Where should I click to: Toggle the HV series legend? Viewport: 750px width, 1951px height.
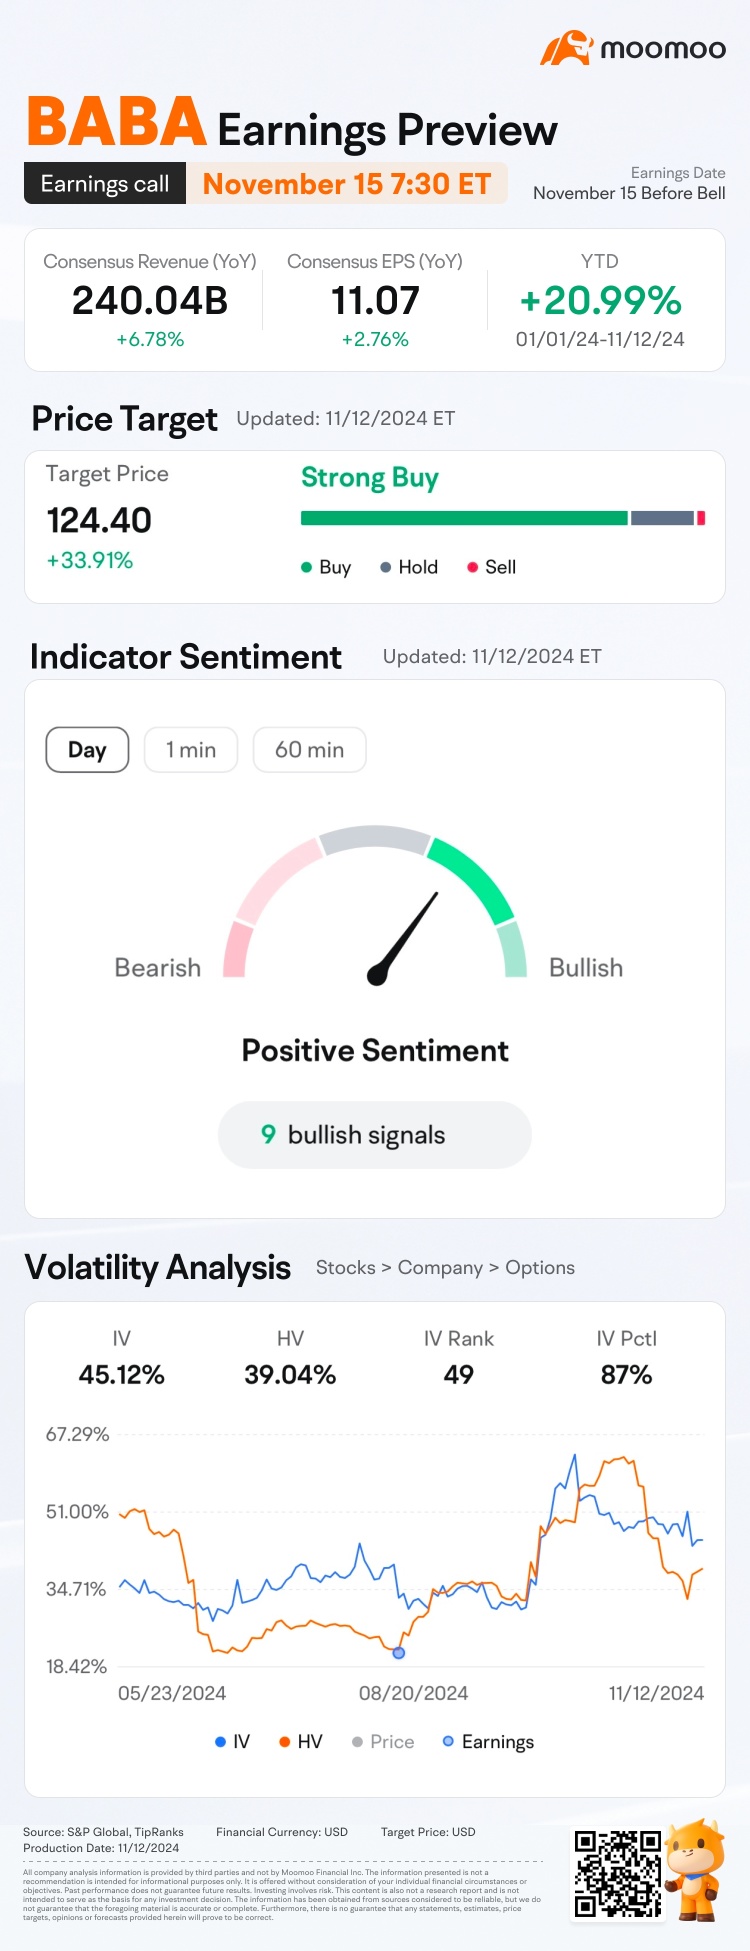click(x=300, y=1741)
